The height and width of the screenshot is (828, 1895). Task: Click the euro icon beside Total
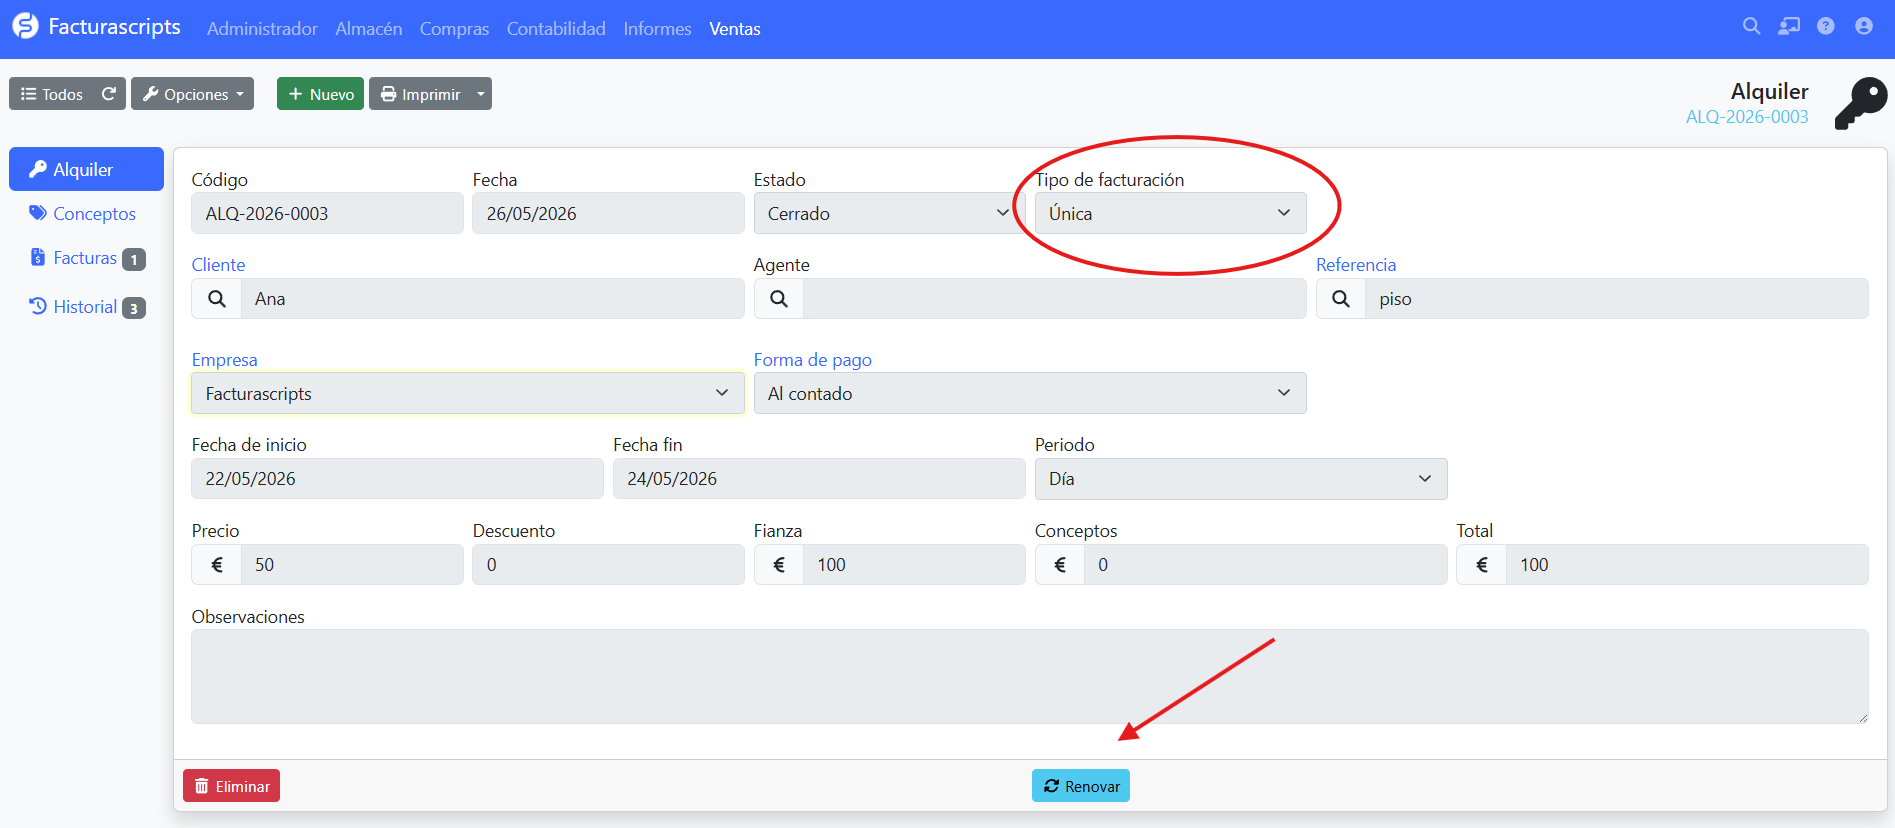(x=1482, y=565)
